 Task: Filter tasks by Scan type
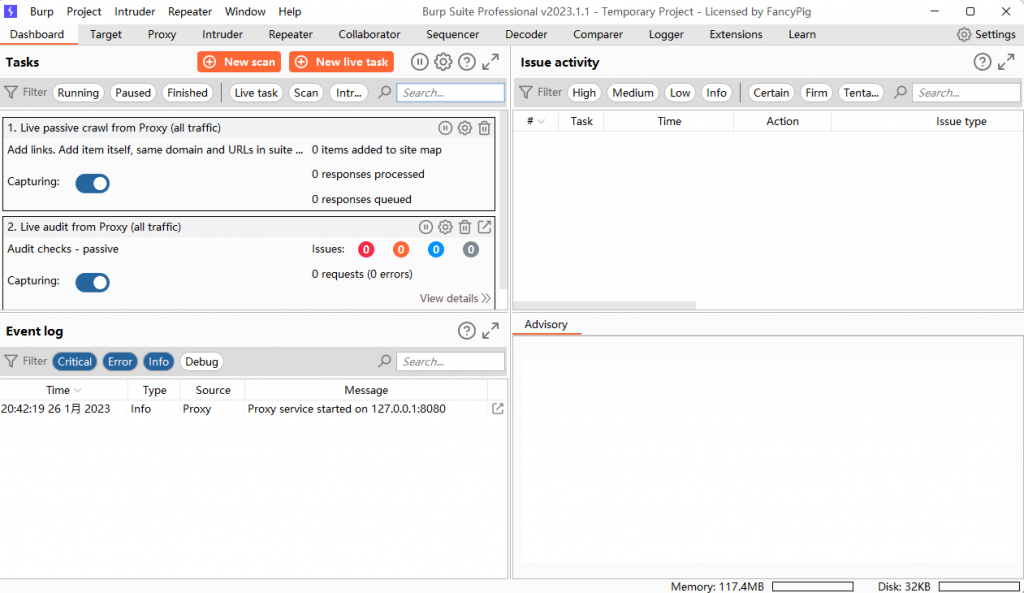[x=306, y=93]
